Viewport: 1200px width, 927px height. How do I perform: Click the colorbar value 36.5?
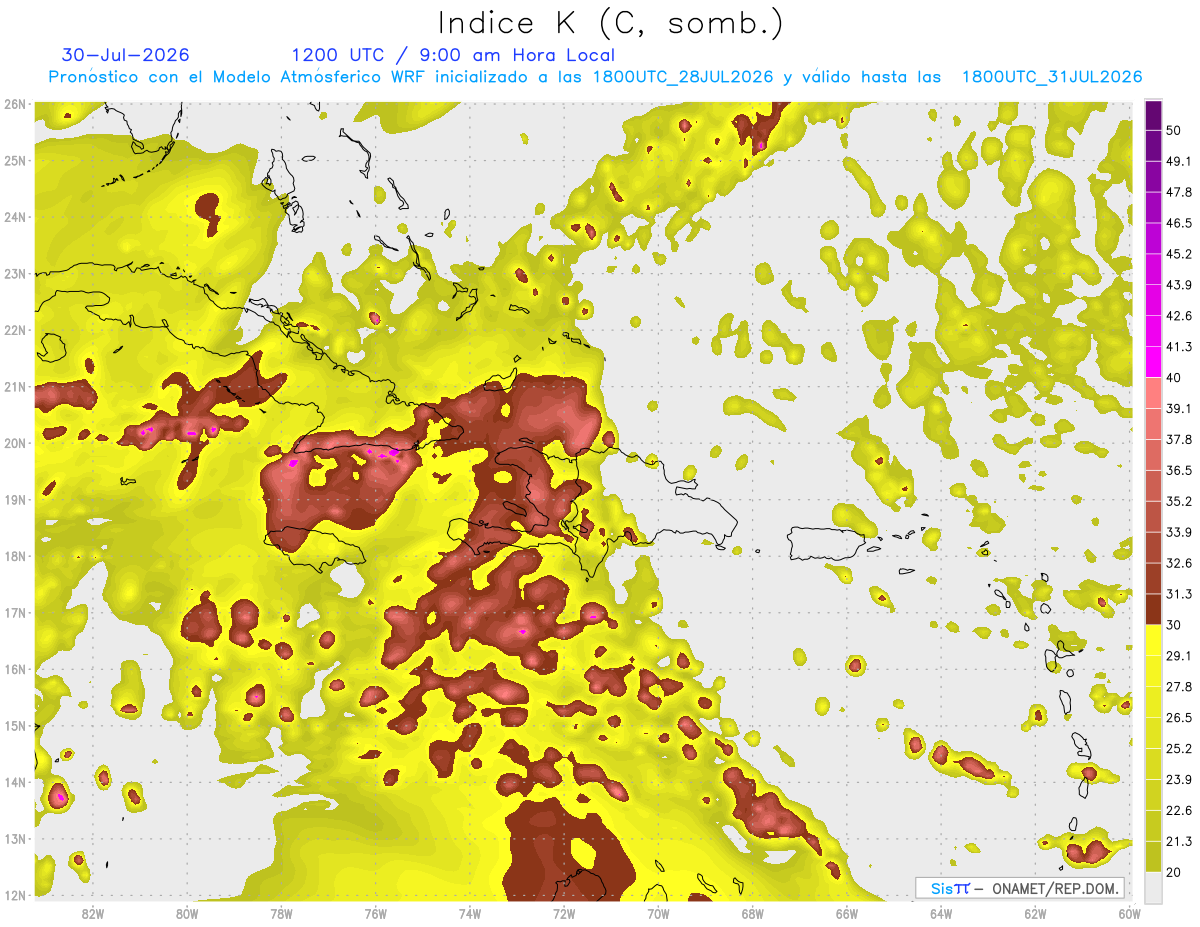point(1179,470)
